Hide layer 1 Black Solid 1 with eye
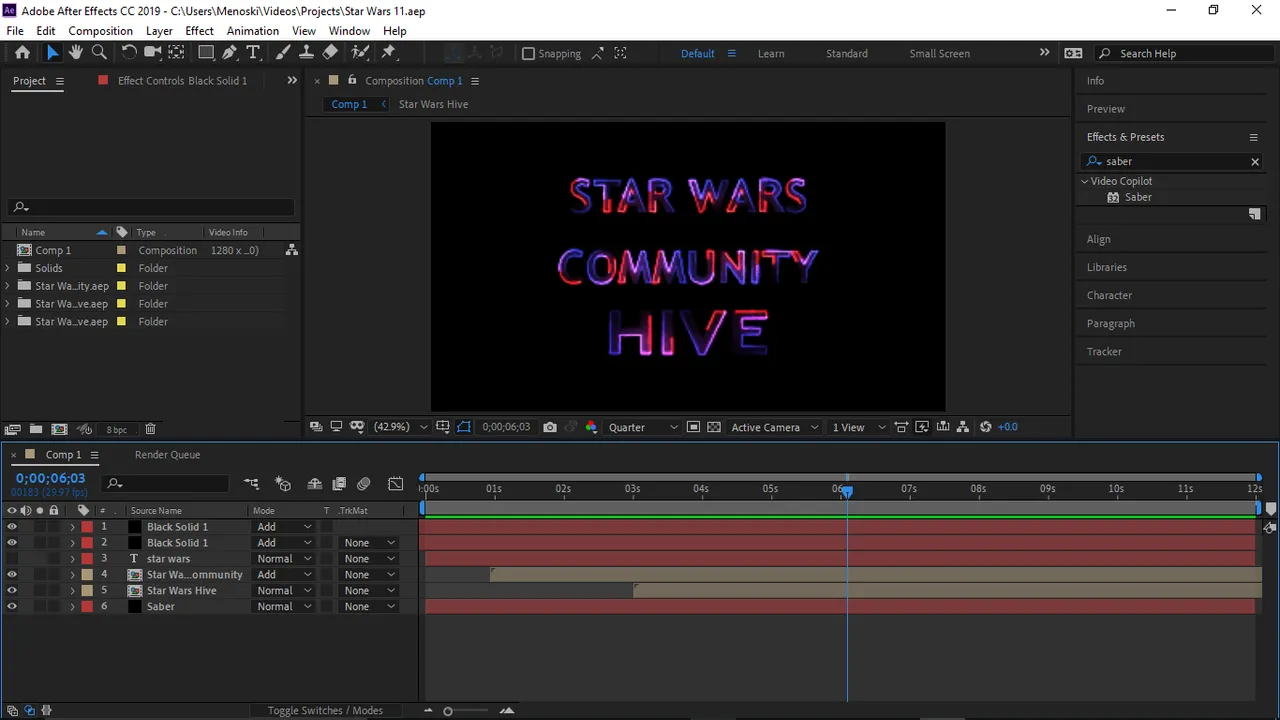 click(12, 527)
